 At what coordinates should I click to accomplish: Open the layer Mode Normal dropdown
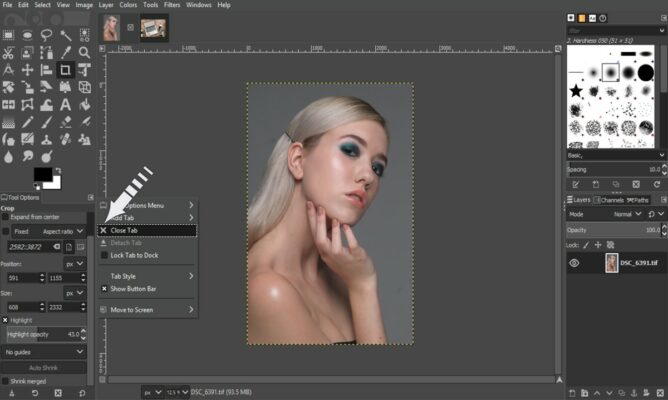click(x=626, y=214)
